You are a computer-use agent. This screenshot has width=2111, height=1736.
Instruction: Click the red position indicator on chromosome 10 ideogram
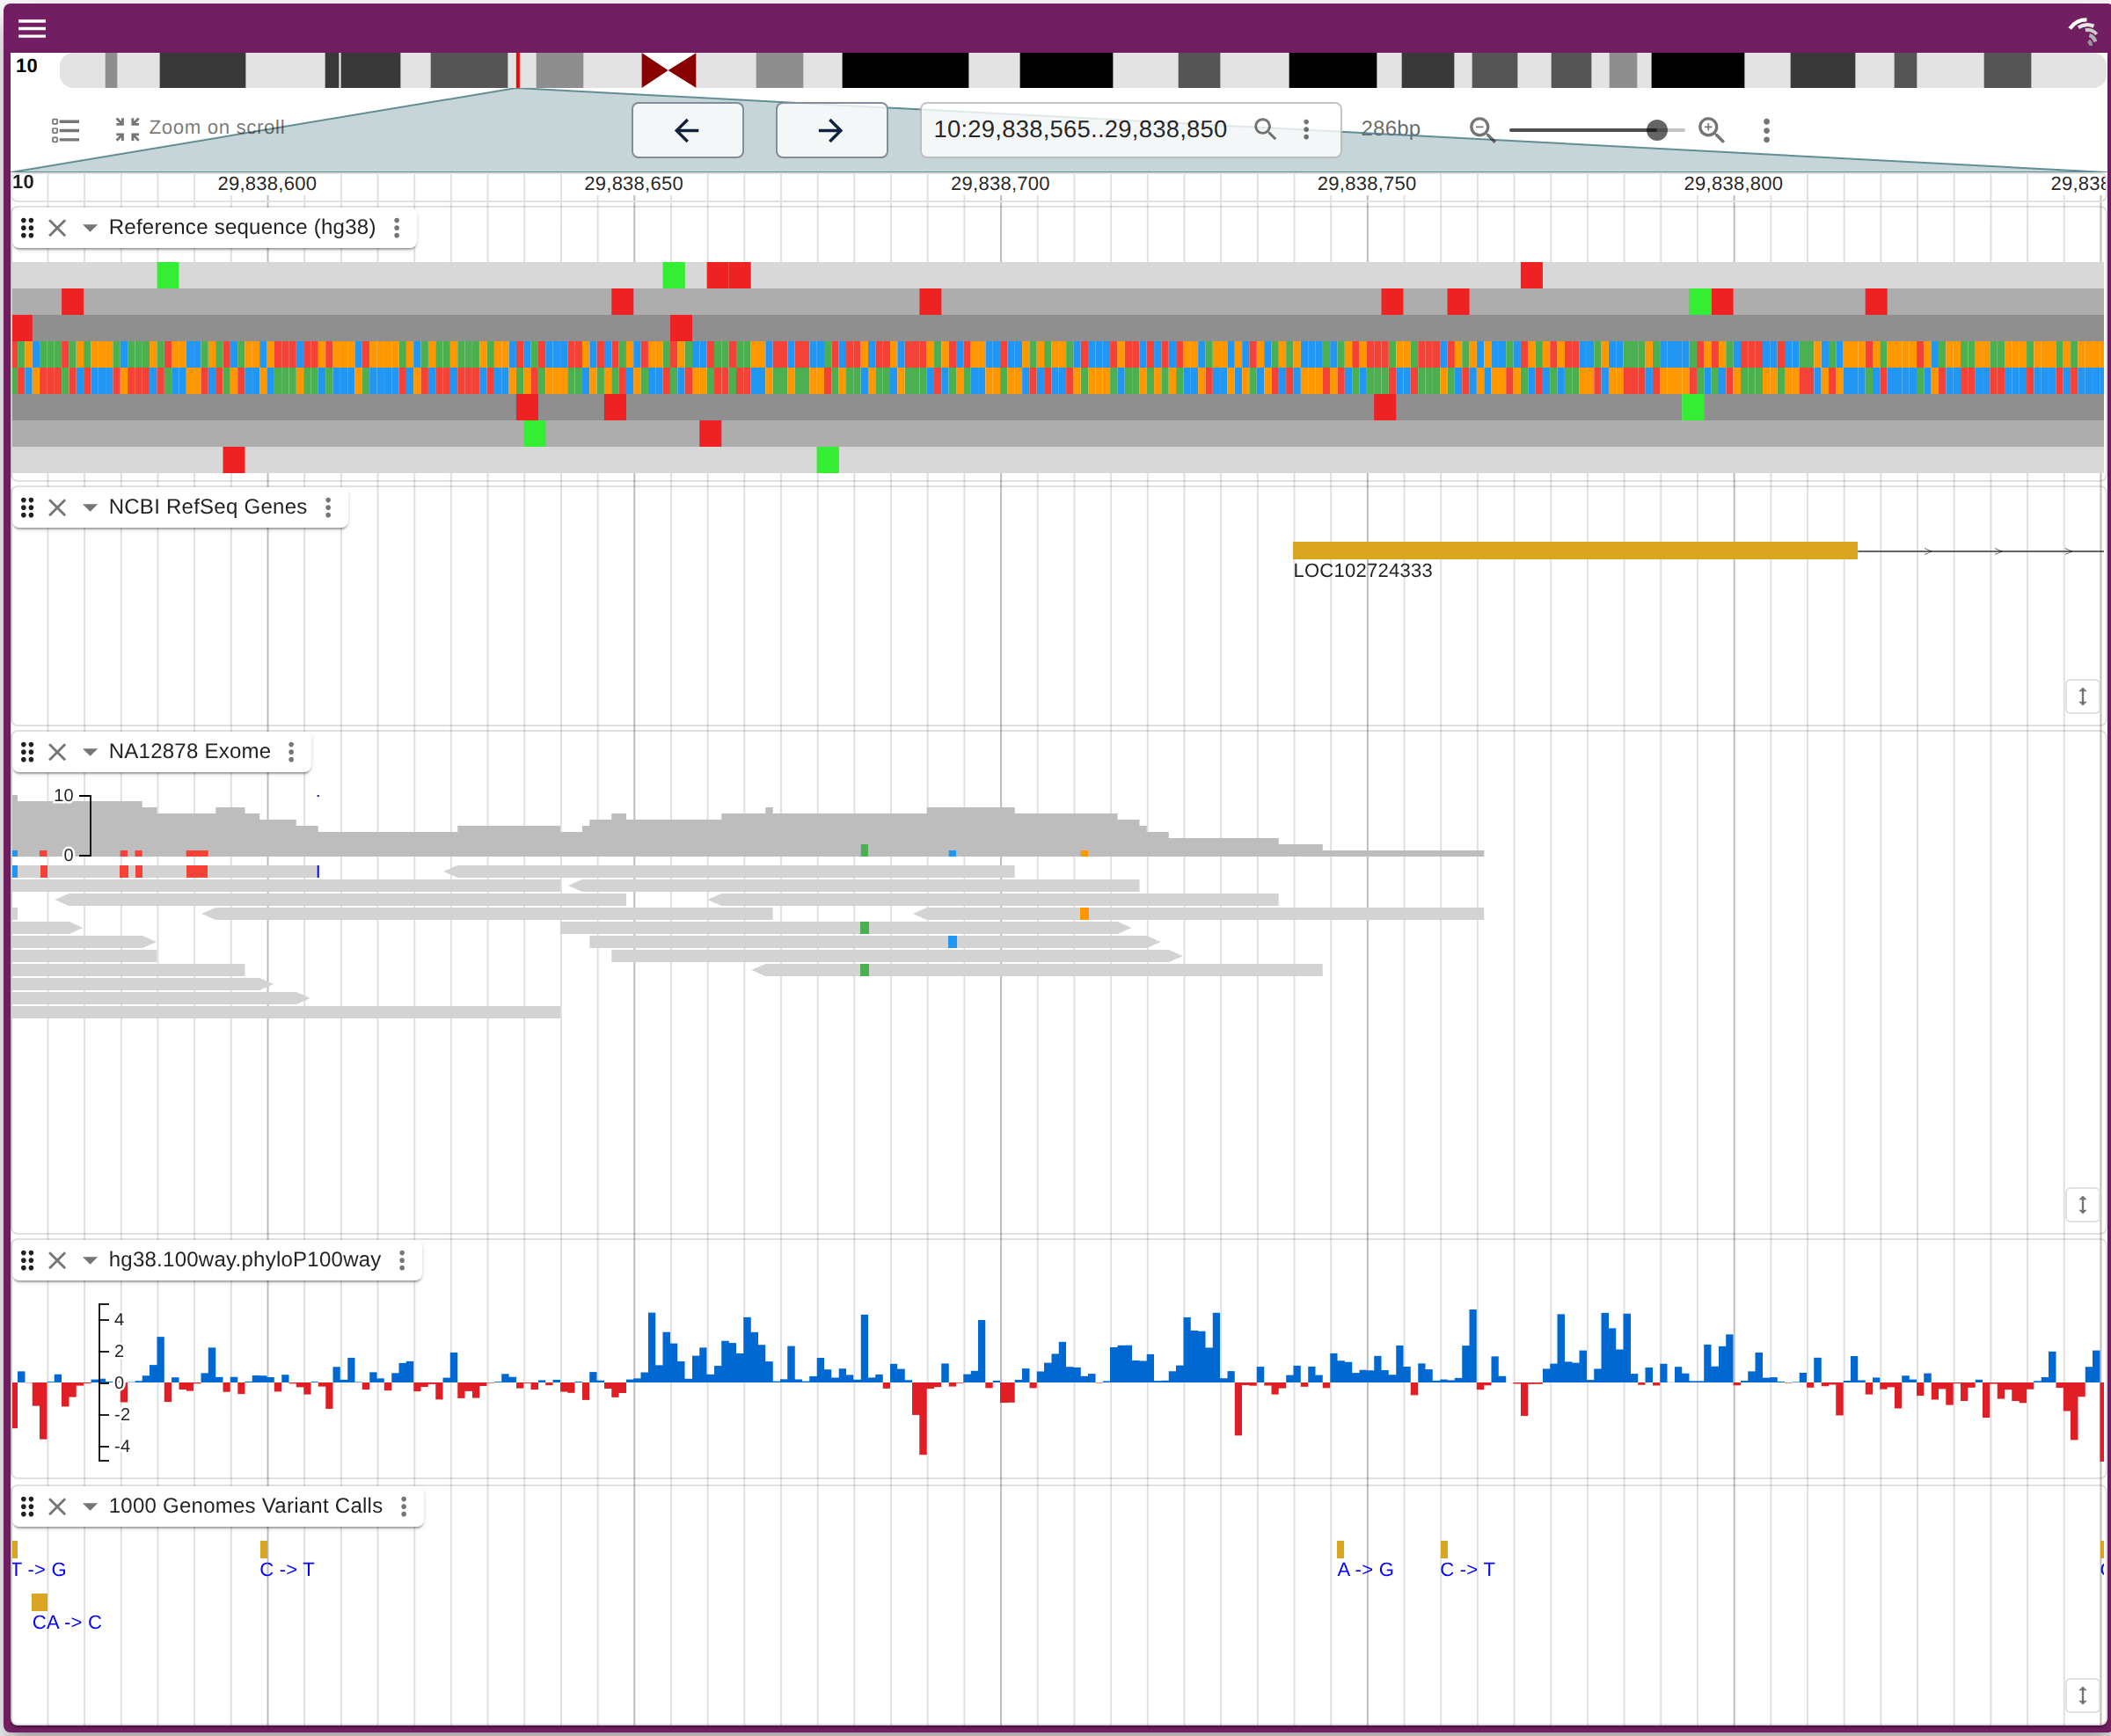[x=517, y=70]
